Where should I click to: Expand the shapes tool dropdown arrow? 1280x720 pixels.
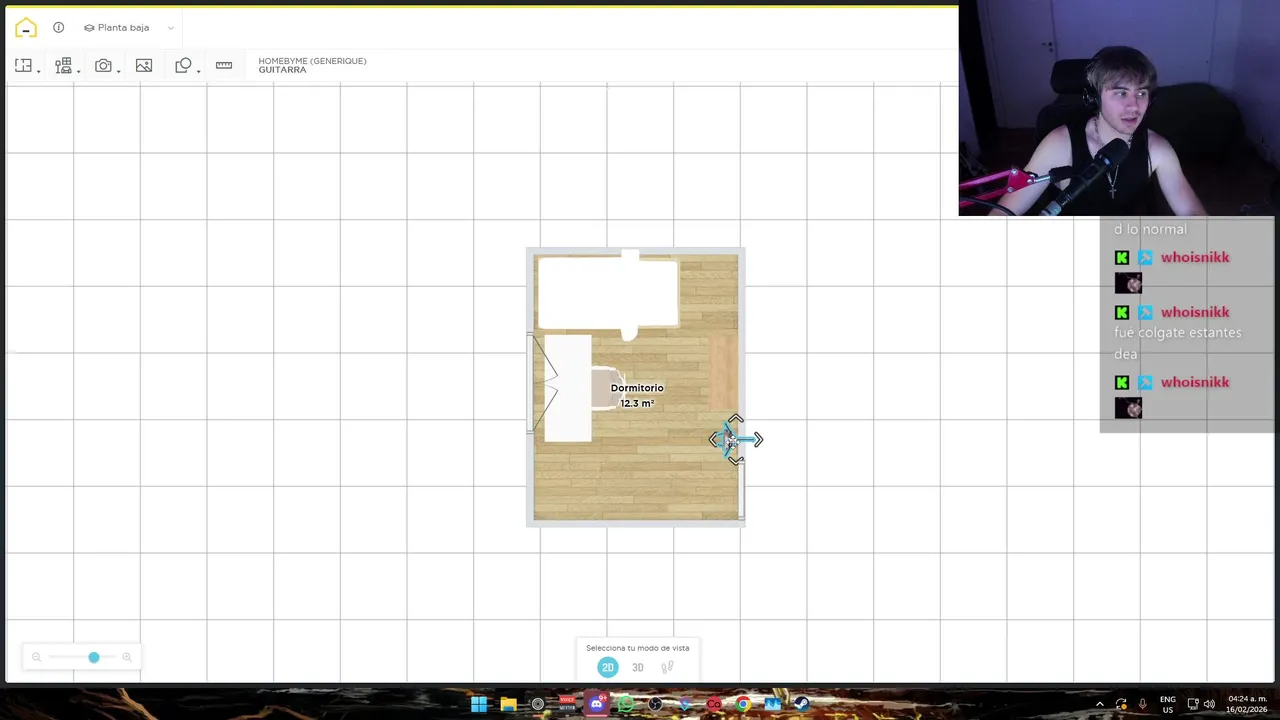point(198,70)
